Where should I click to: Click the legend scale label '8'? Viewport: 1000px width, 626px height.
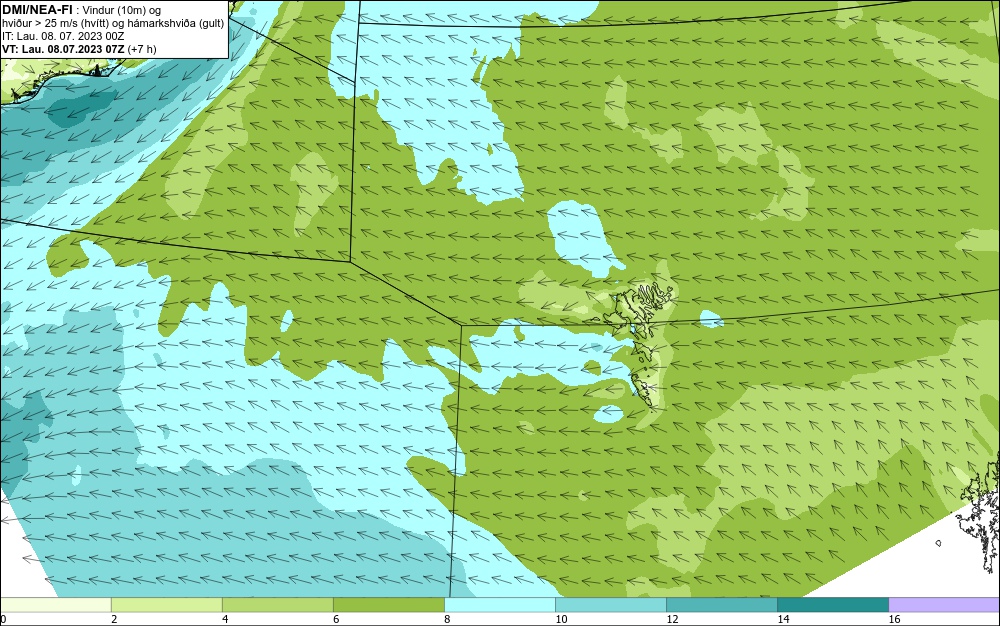447,619
